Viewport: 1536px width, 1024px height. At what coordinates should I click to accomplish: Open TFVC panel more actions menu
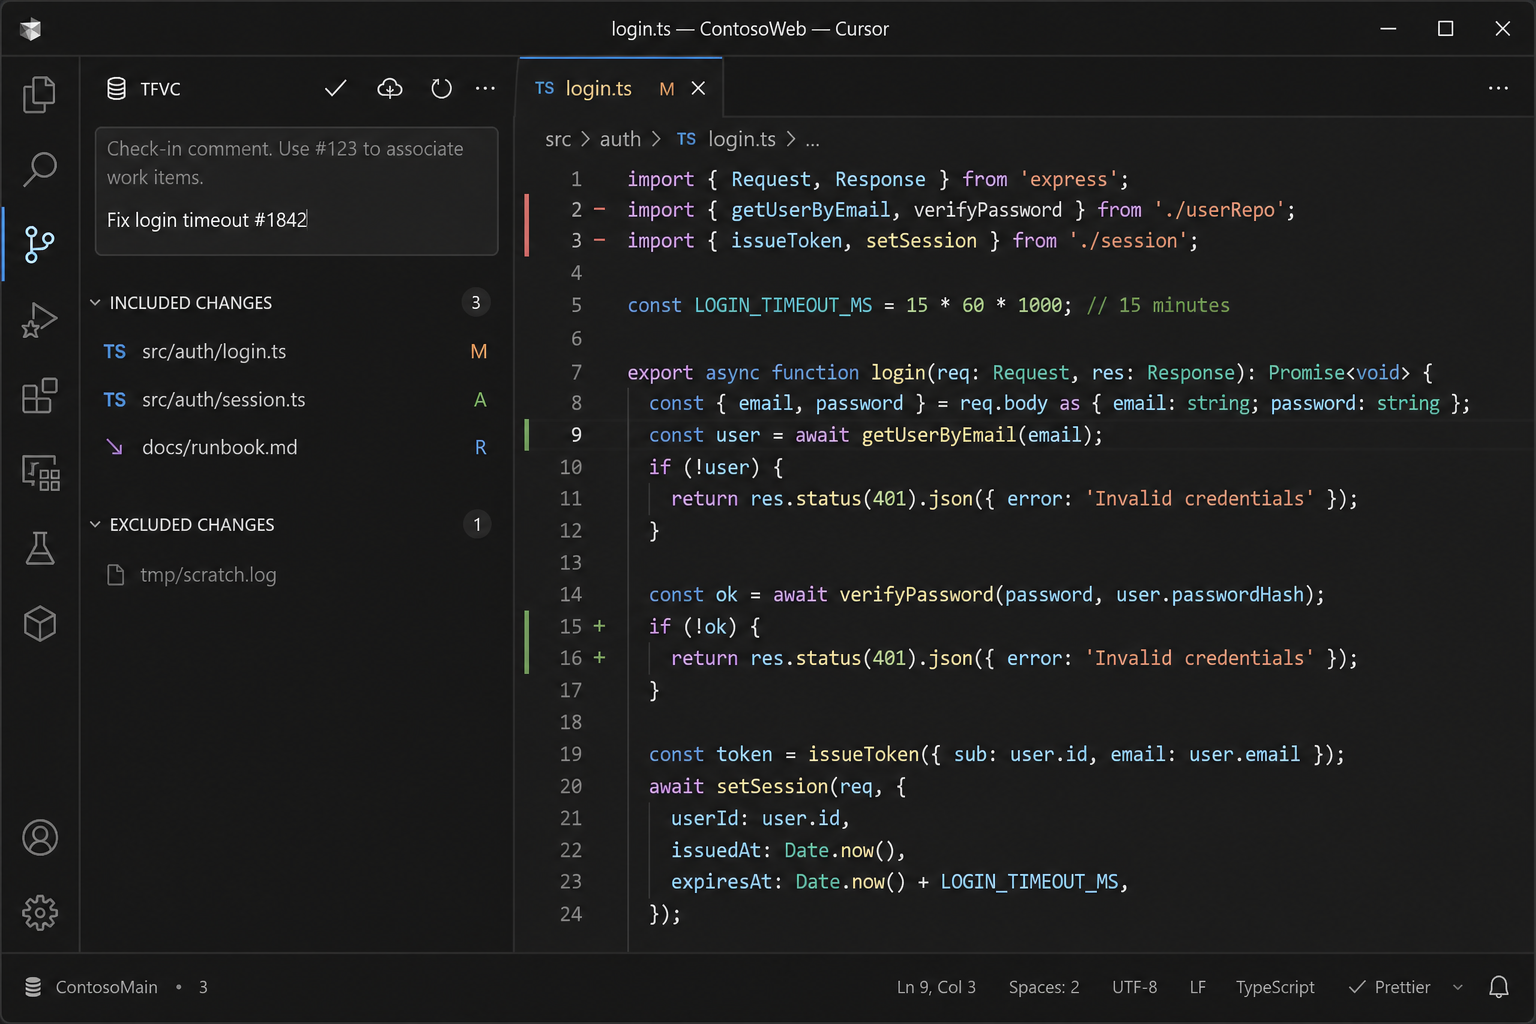click(485, 89)
